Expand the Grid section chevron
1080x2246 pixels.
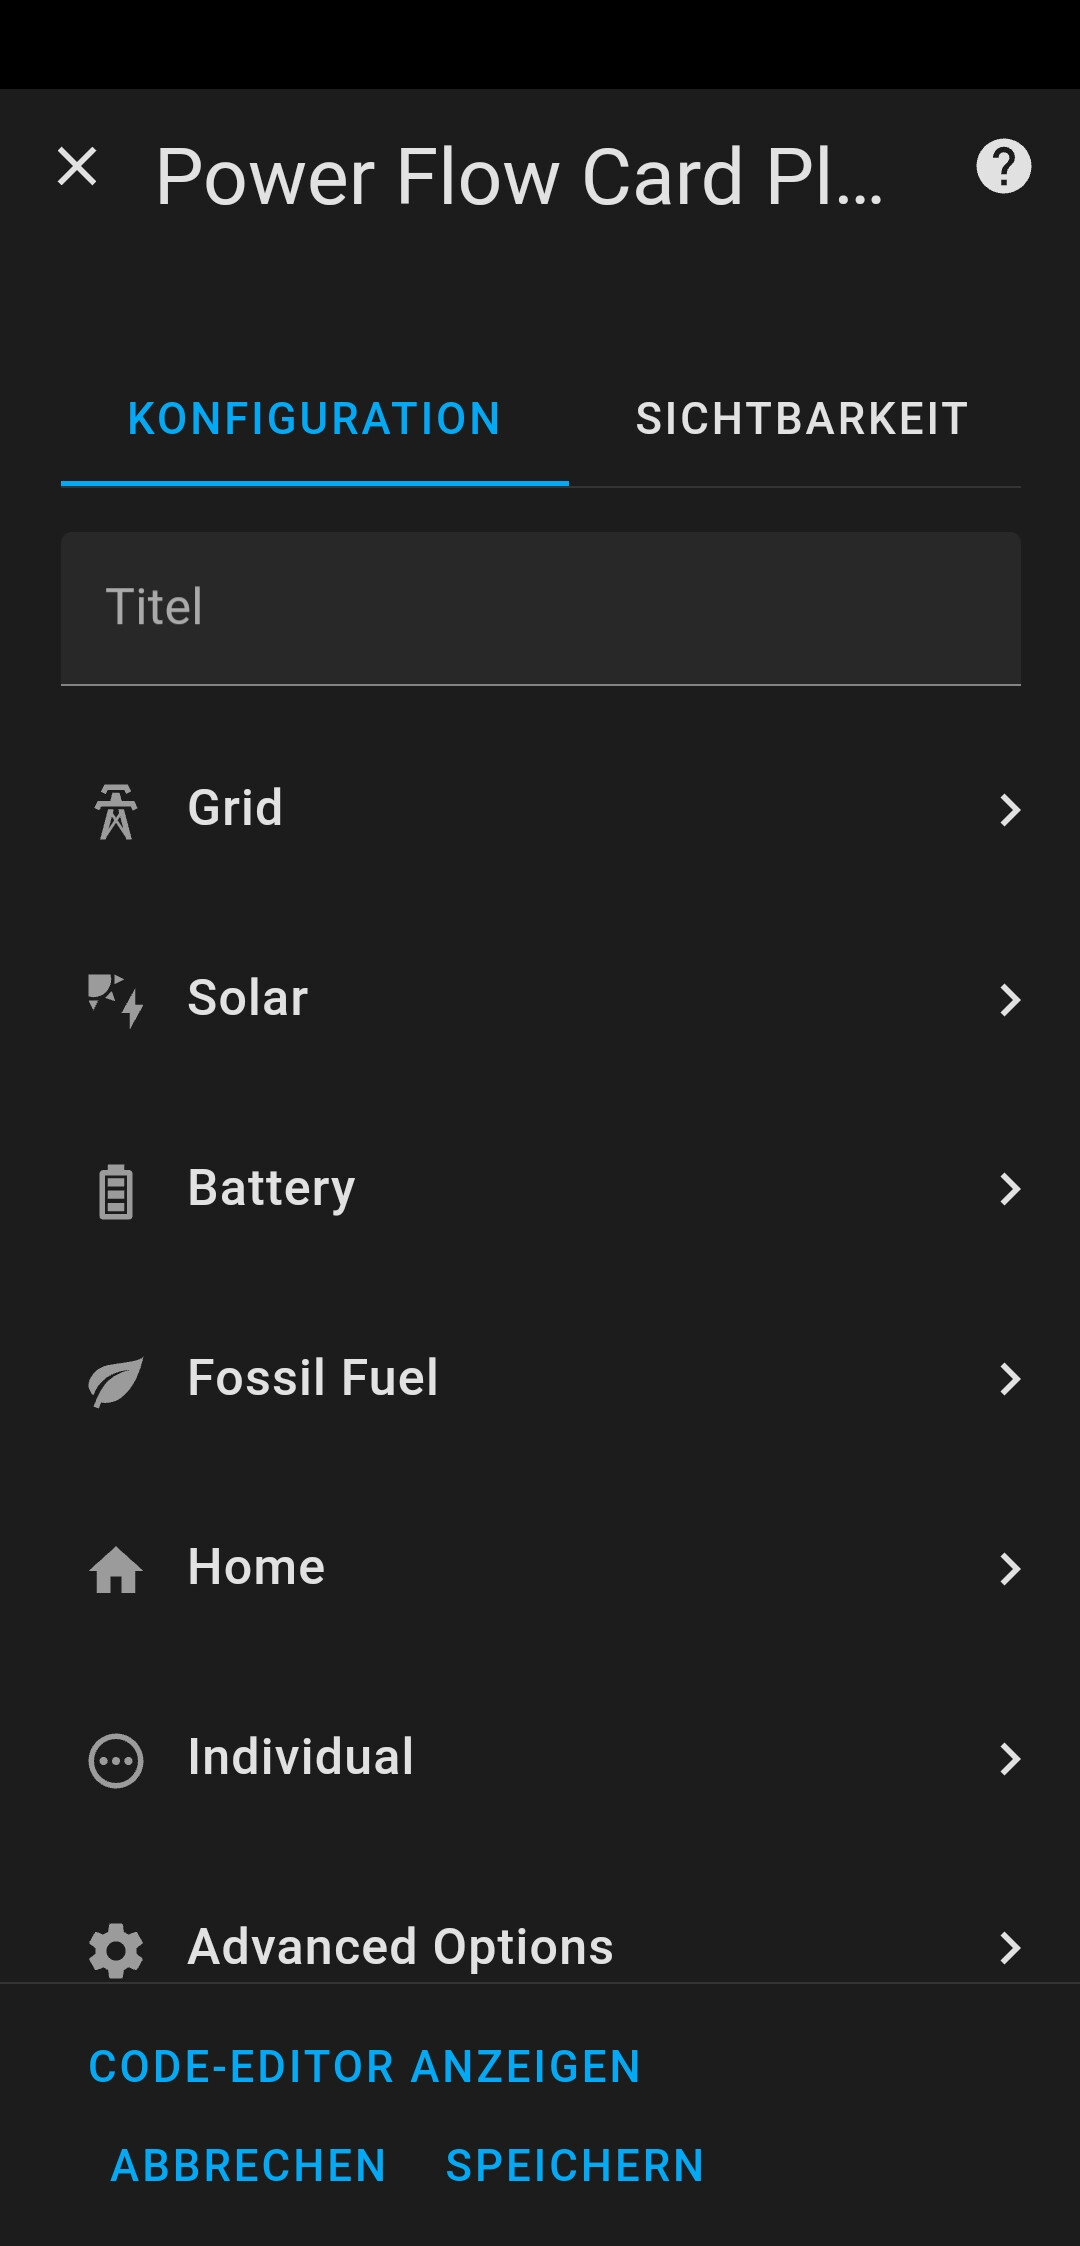pos(1010,810)
